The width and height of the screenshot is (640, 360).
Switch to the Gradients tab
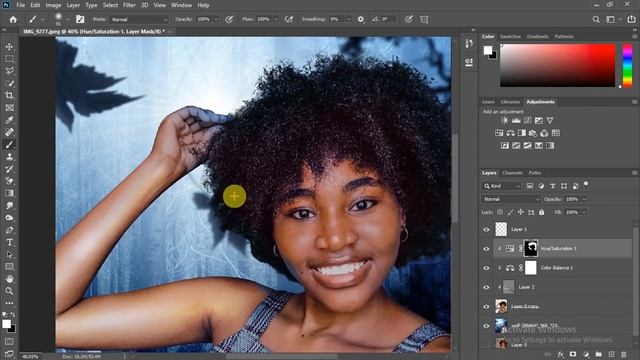coord(538,37)
